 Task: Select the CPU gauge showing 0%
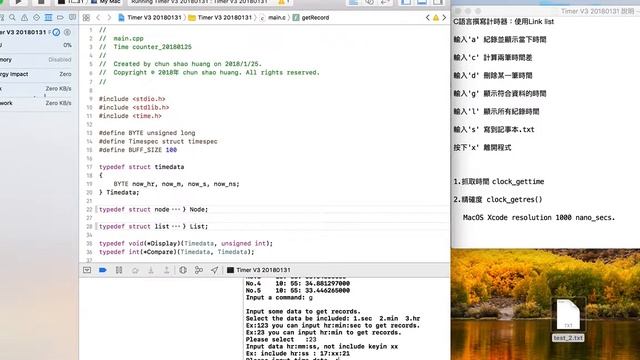pos(36,45)
